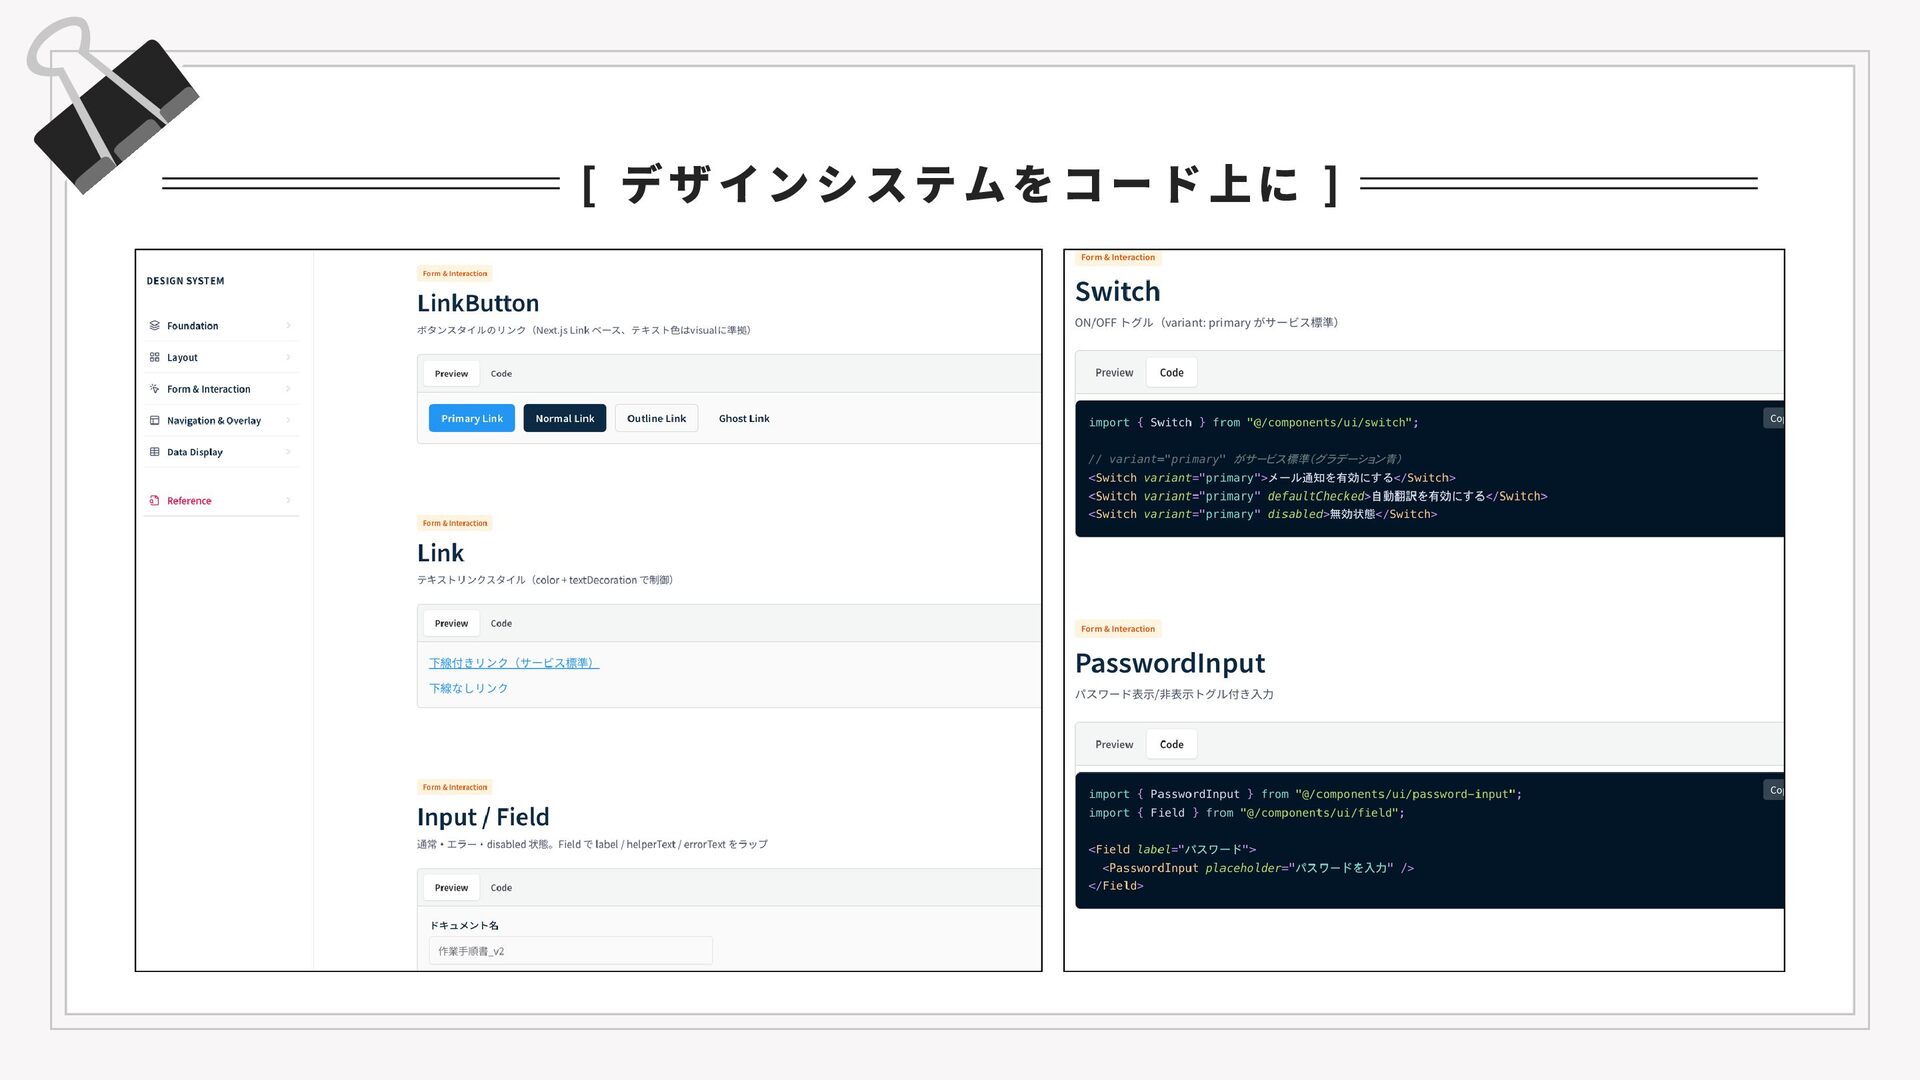Screen dimensions: 1920x1080
Task: Click the Data Display table icon
Action: tap(154, 452)
